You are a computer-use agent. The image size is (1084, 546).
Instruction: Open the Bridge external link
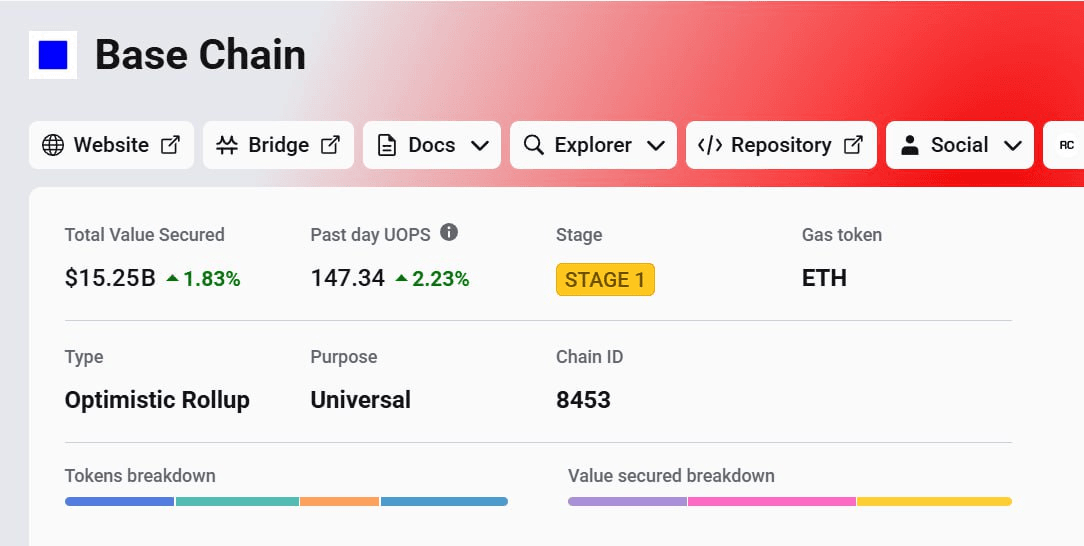click(330, 145)
